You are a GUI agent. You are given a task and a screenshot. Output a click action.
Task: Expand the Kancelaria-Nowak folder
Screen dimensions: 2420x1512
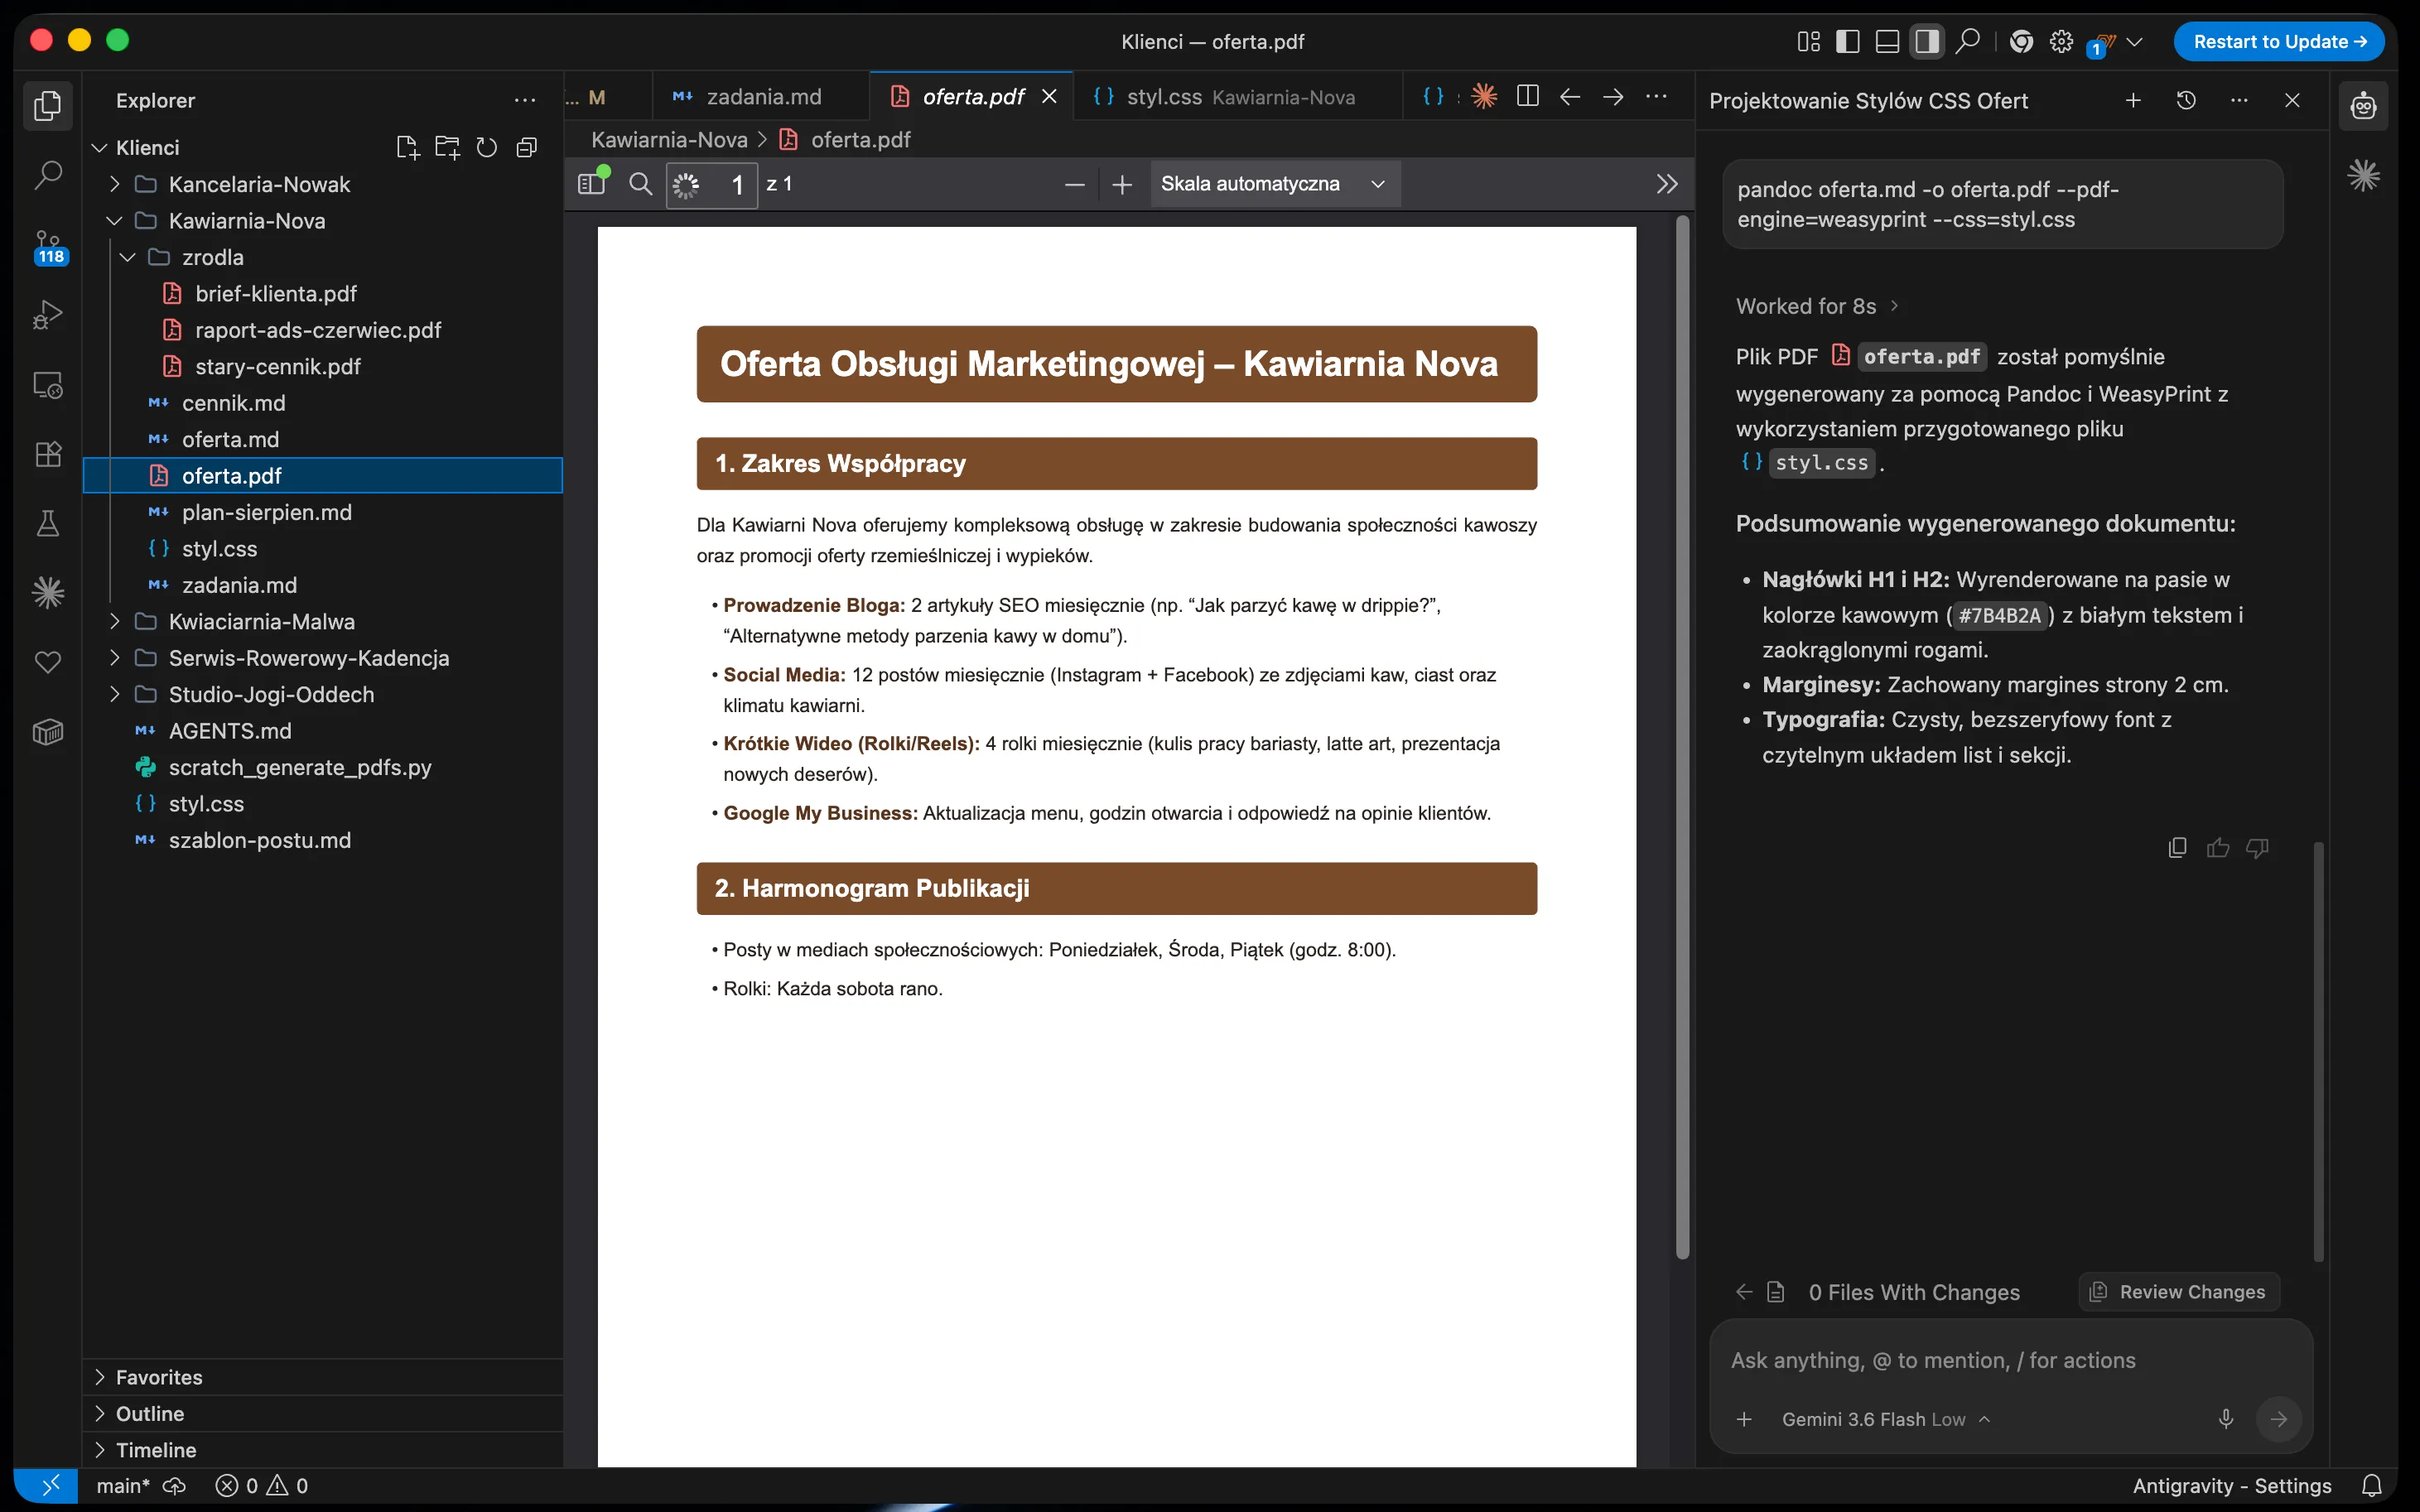(322, 184)
